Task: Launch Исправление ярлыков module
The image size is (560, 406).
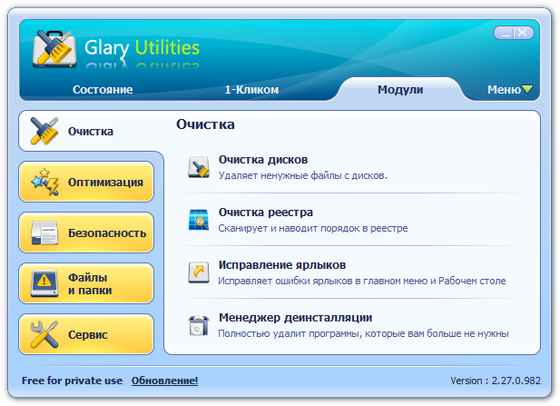Action: pos(282,265)
